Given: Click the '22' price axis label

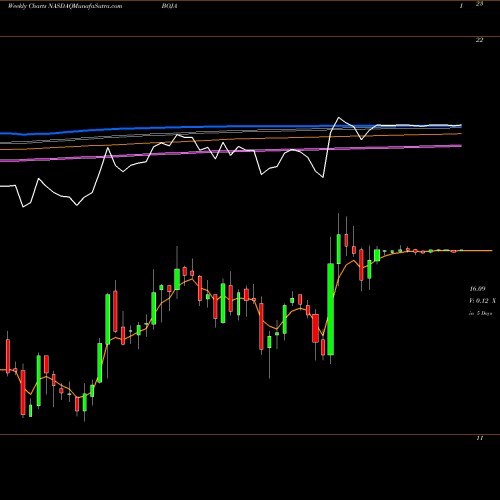Looking at the screenshot, I should [x=479, y=40].
